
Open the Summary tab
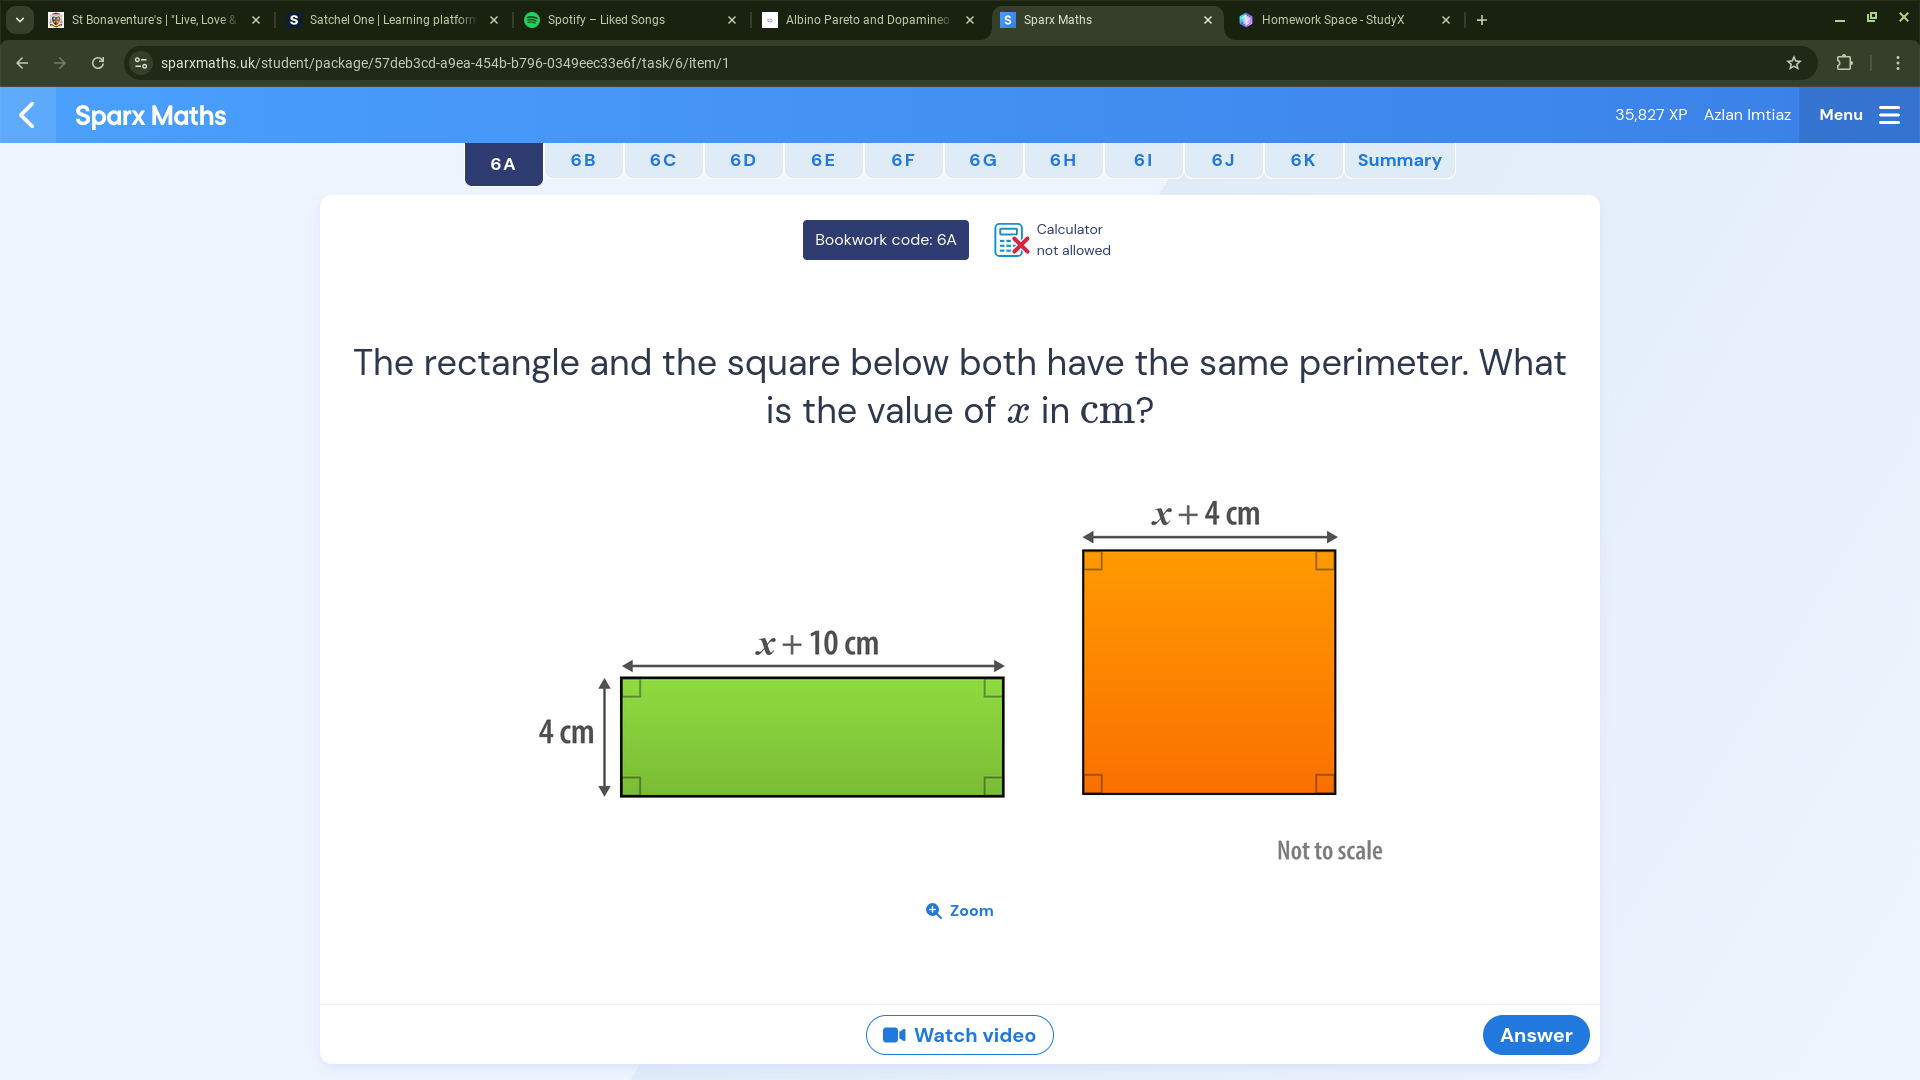click(x=1400, y=160)
